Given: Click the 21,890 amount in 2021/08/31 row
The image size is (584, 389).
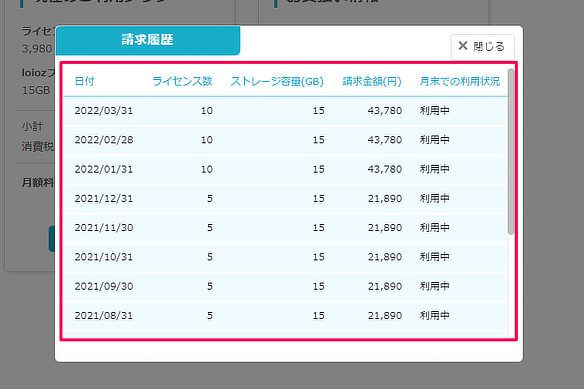Looking at the screenshot, I should click(x=385, y=316).
